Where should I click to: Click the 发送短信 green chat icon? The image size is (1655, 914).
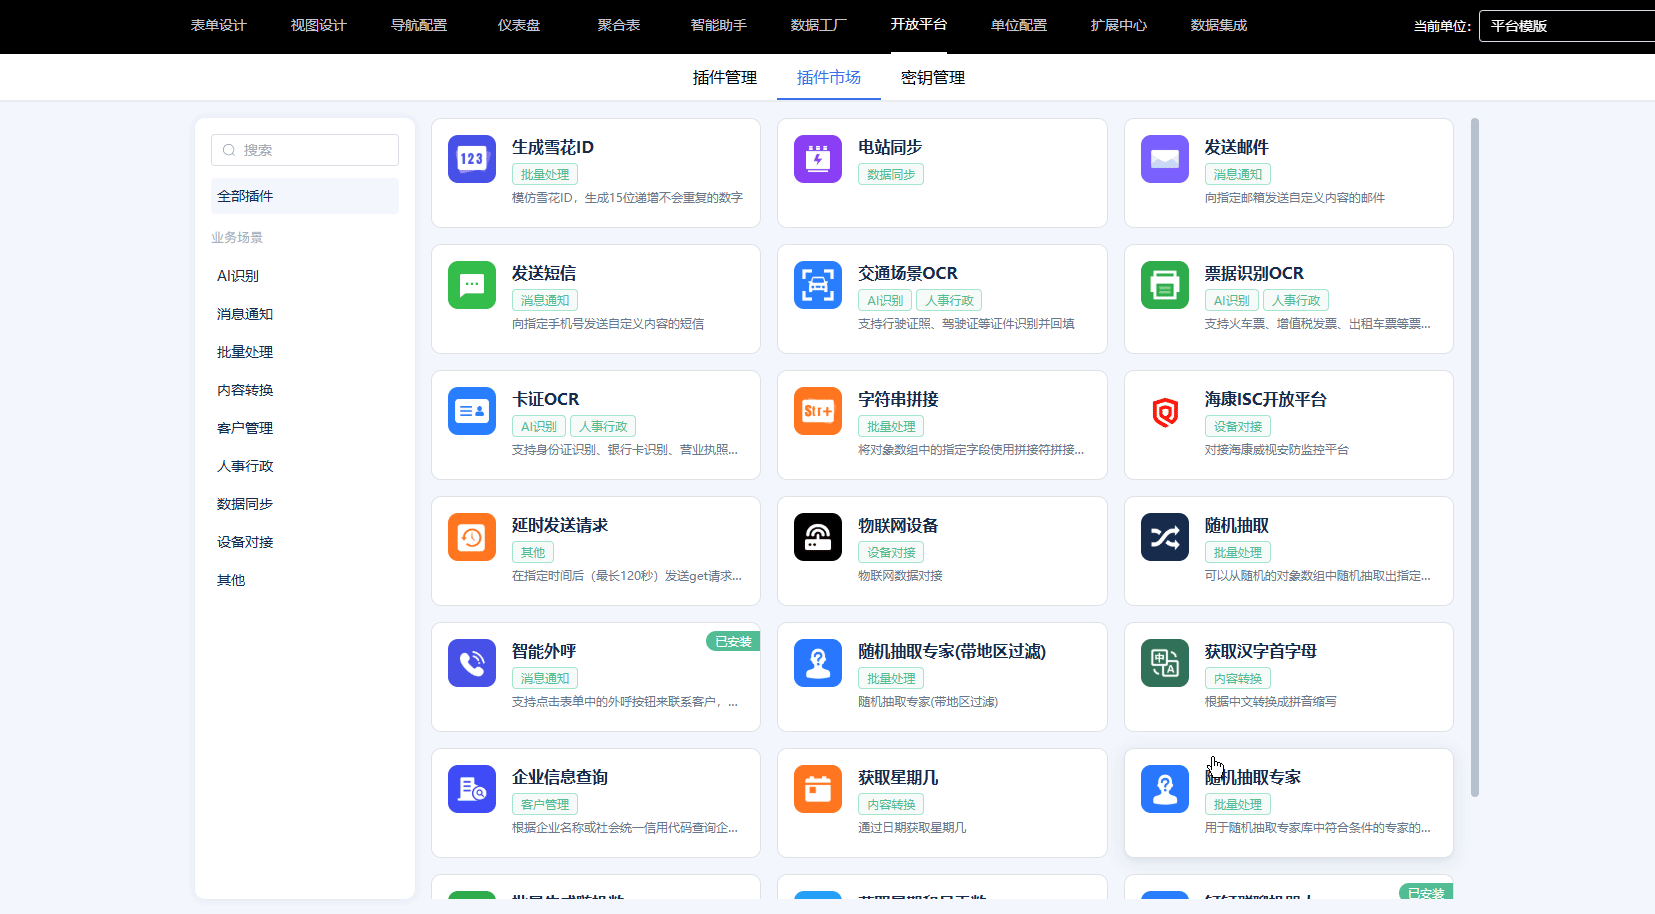(x=471, y=285)
